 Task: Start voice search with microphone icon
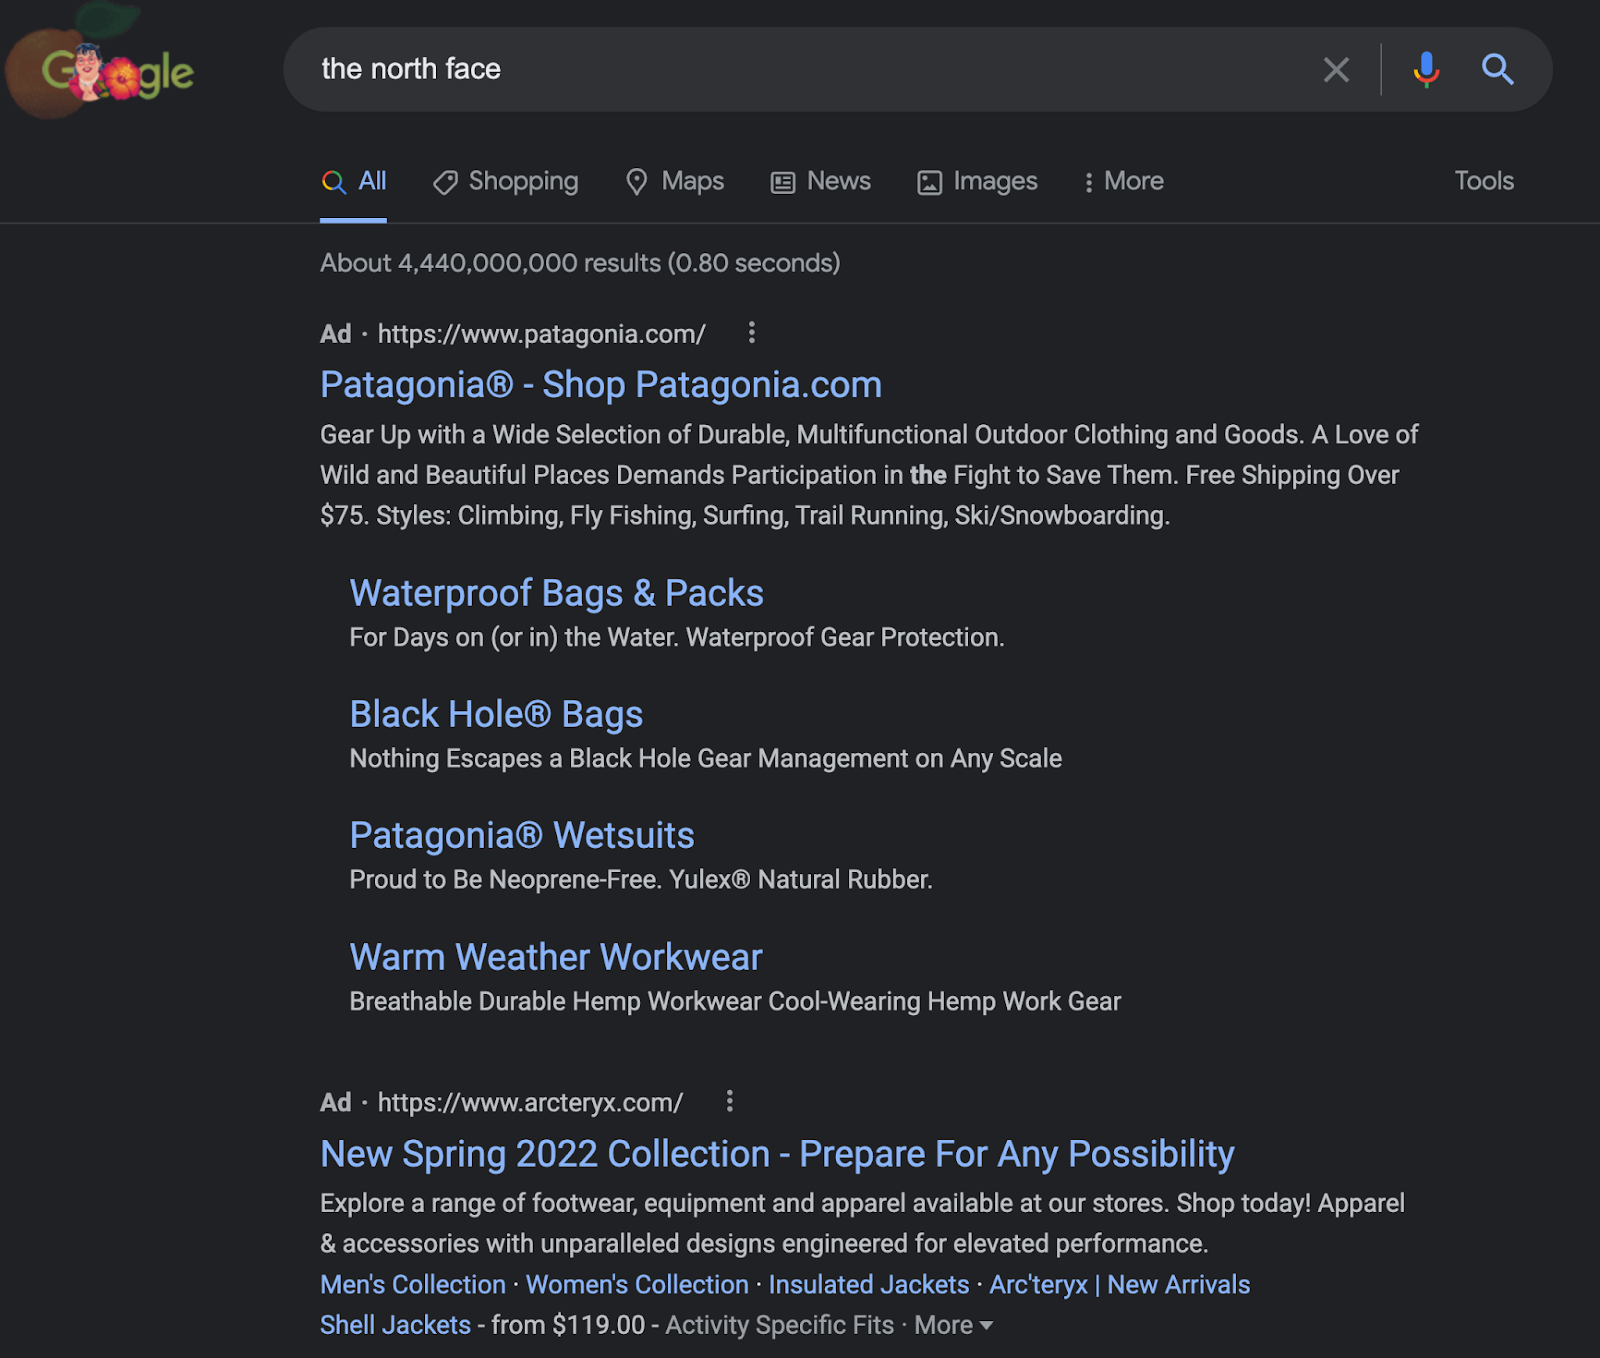click(1426, 69)
